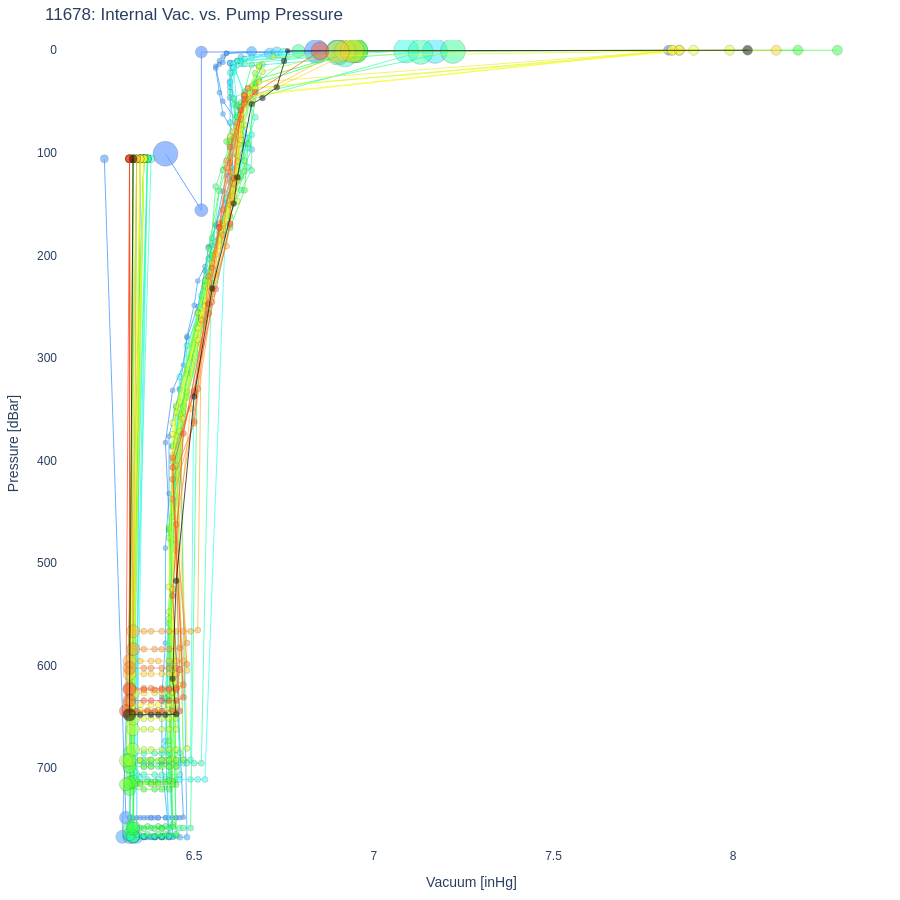Click the 500 tick label on pressure axis
Viewport: 900px width, 900px height.
(47, 563)
